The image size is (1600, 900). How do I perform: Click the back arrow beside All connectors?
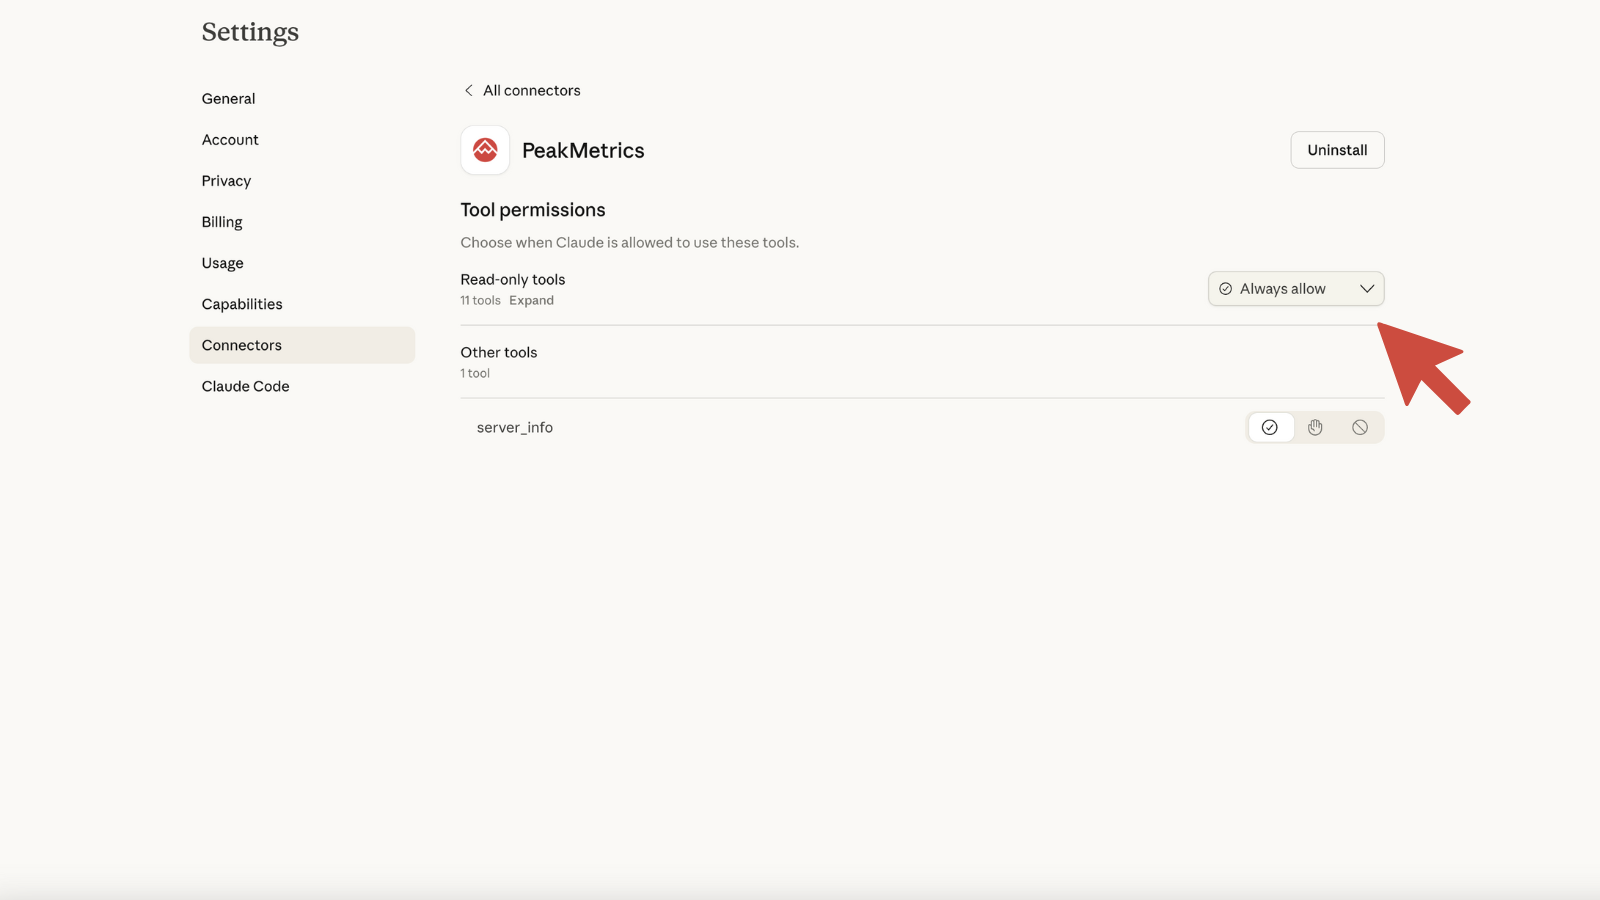[x=468, y=90]
